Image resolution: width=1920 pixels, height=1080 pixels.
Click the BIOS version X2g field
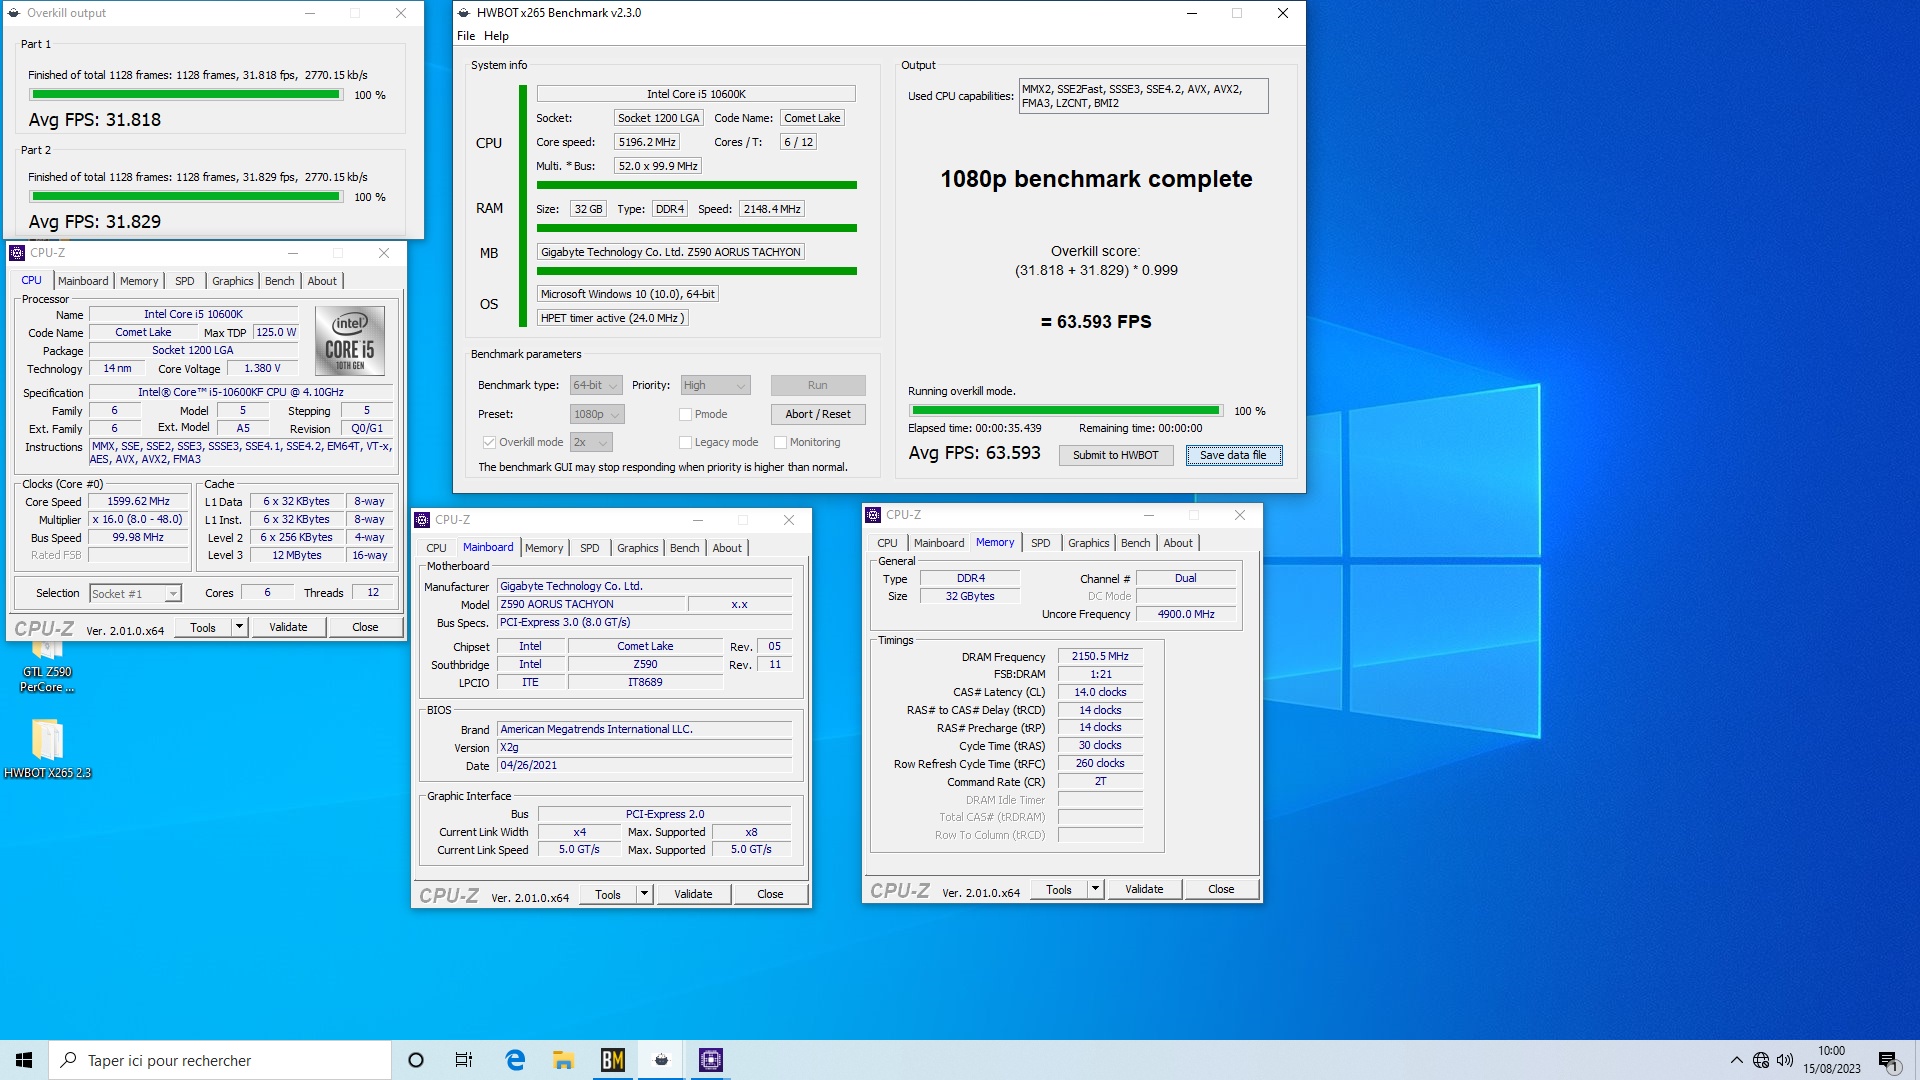[x=644, y=748]
